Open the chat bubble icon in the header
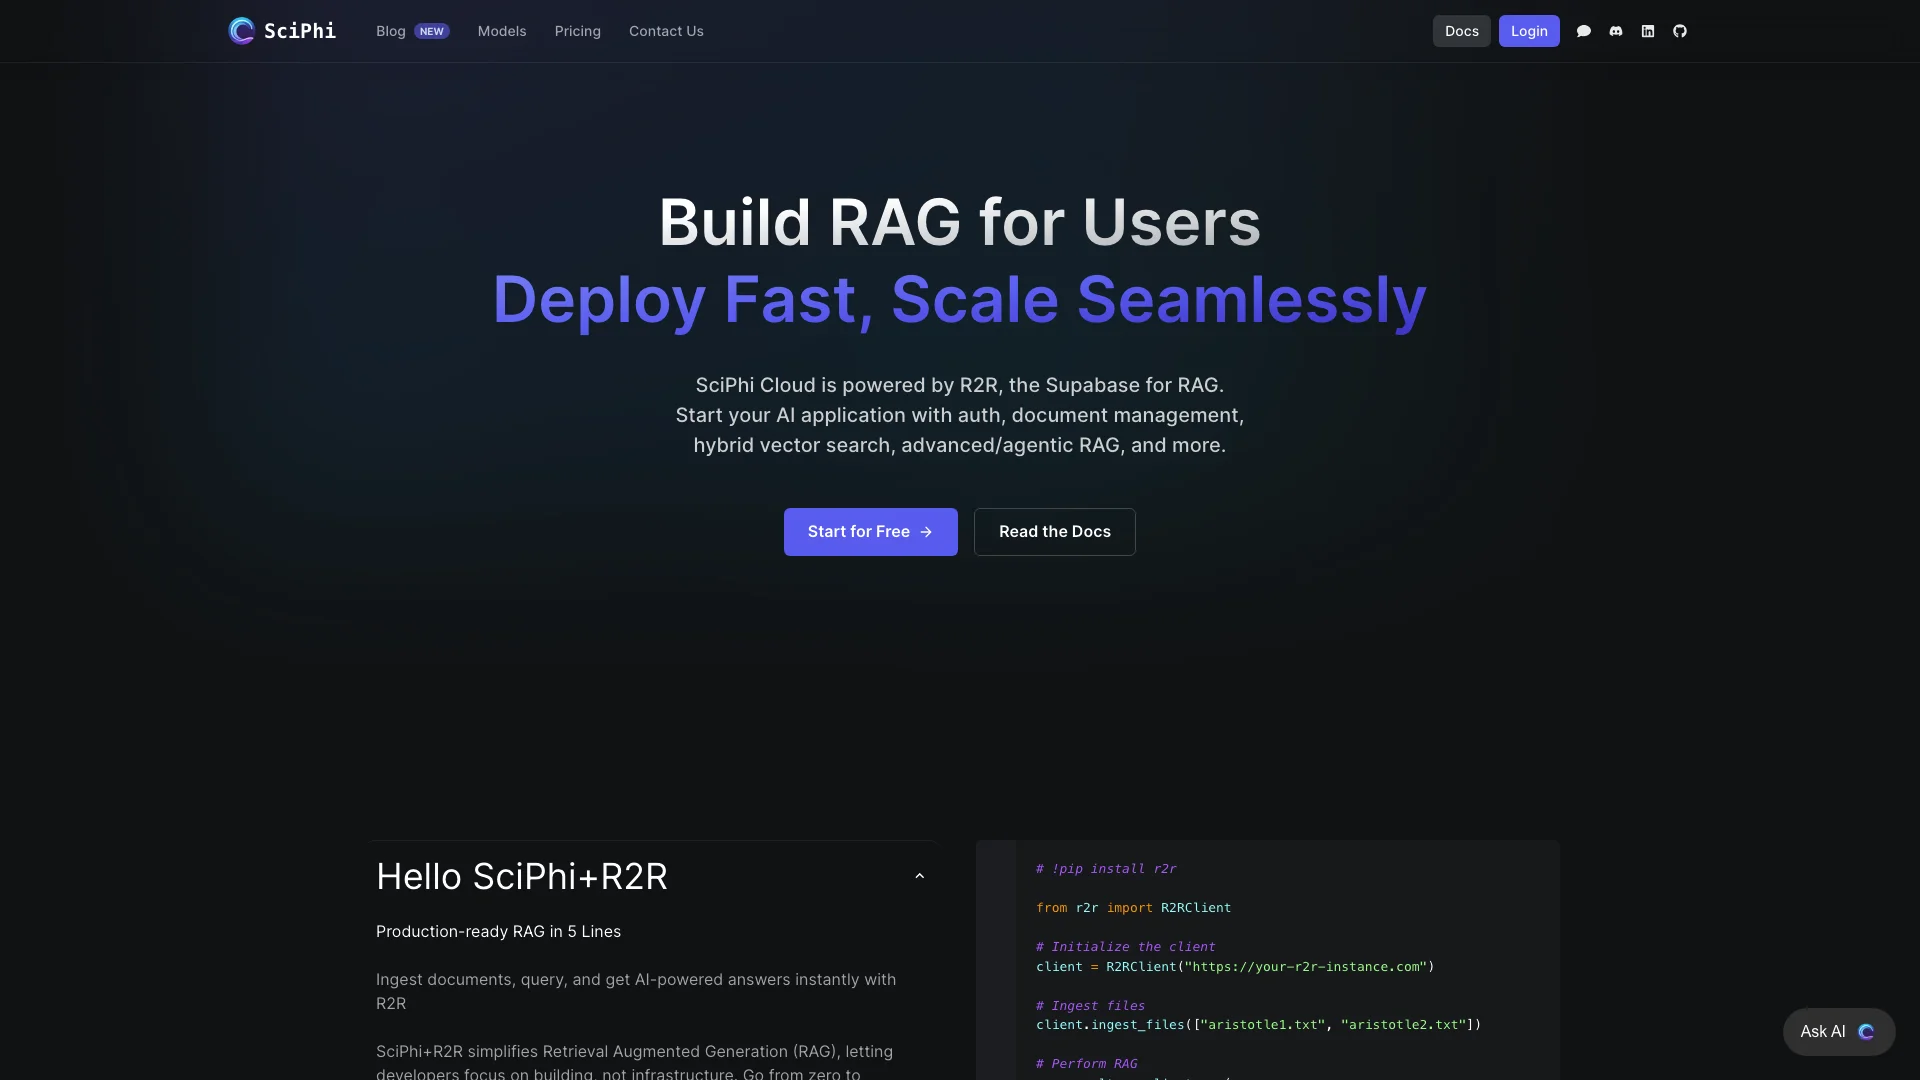The width and height of the screenshot is (1920, 1080). pyautogui.click(x=1584, y=31)
